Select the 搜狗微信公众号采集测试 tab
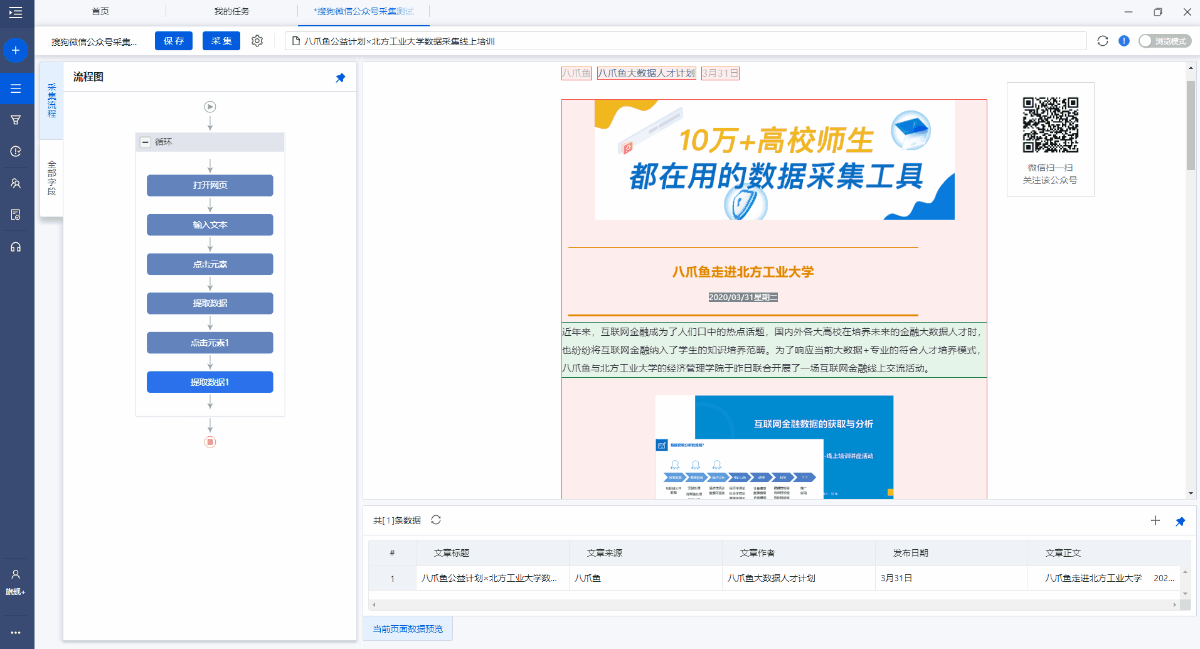The width and height of the screenshot is (1200, 649). (363, 11)
